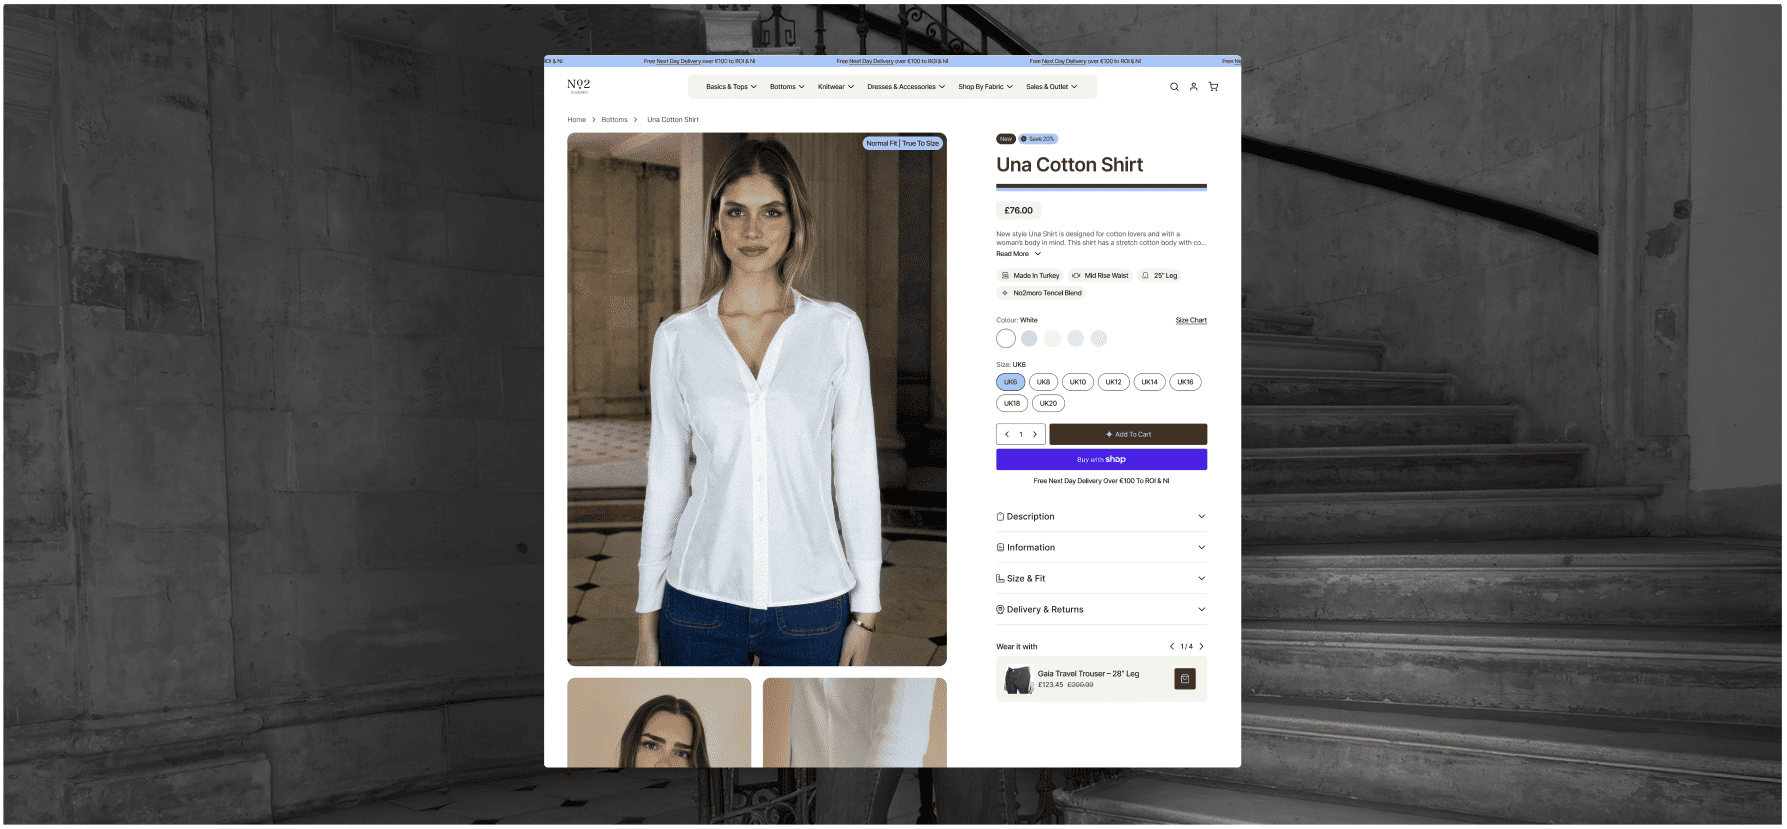The image size is (1787, 829).
Task: Choose the fourth colour swatch
Action: (1075, 339)
